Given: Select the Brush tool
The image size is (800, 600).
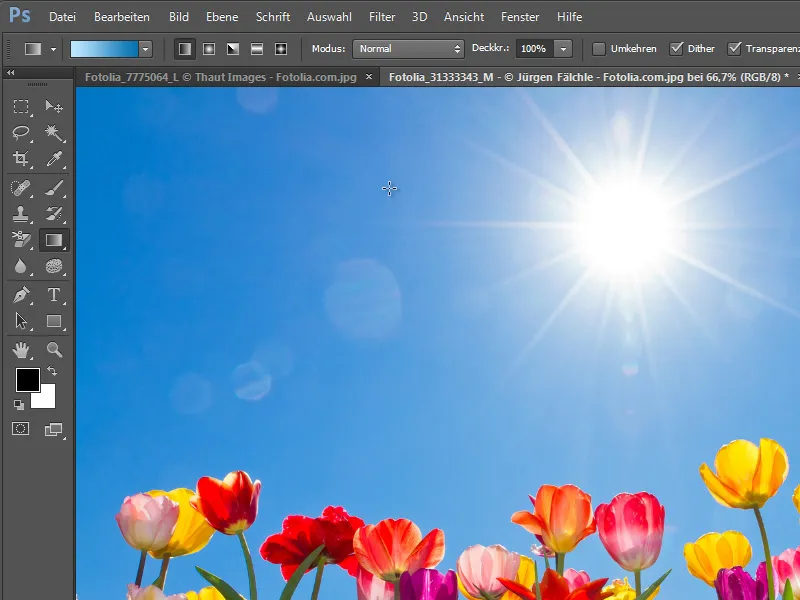Looking at the screenshot, I should [54, 188].
